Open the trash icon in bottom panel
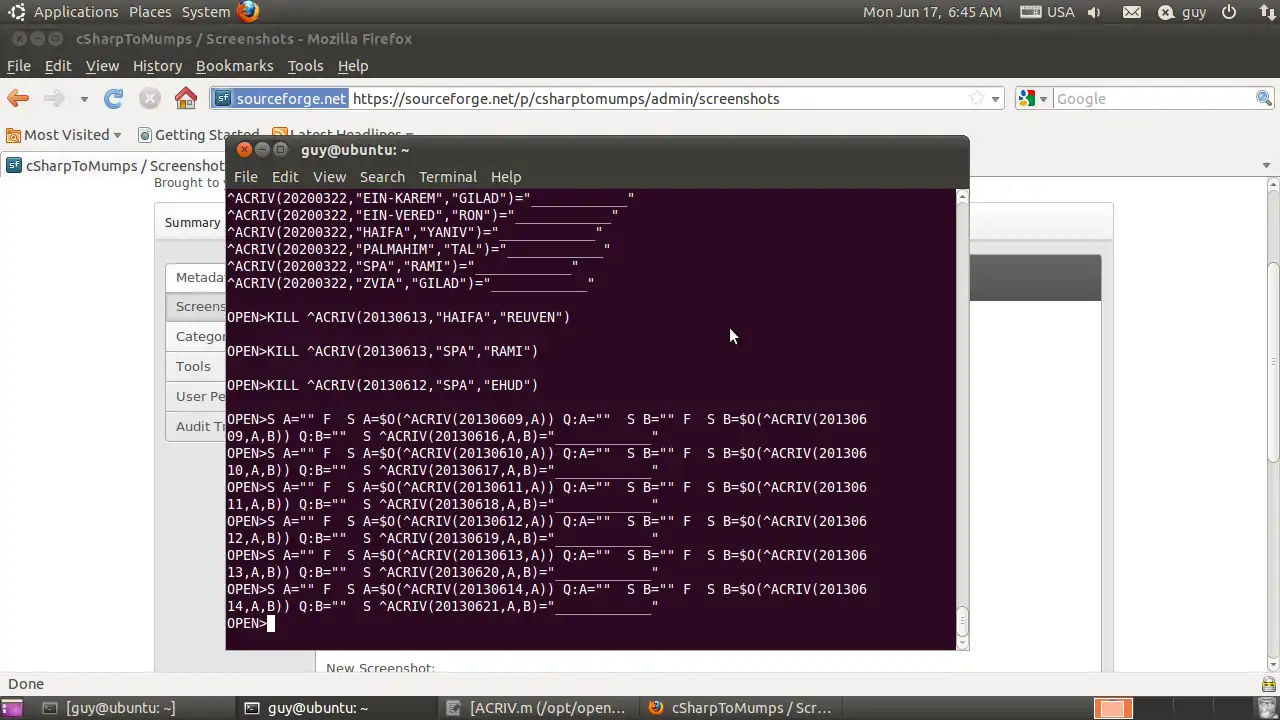The width and height of the screenshot is (1280, 720). [1268, 708]
